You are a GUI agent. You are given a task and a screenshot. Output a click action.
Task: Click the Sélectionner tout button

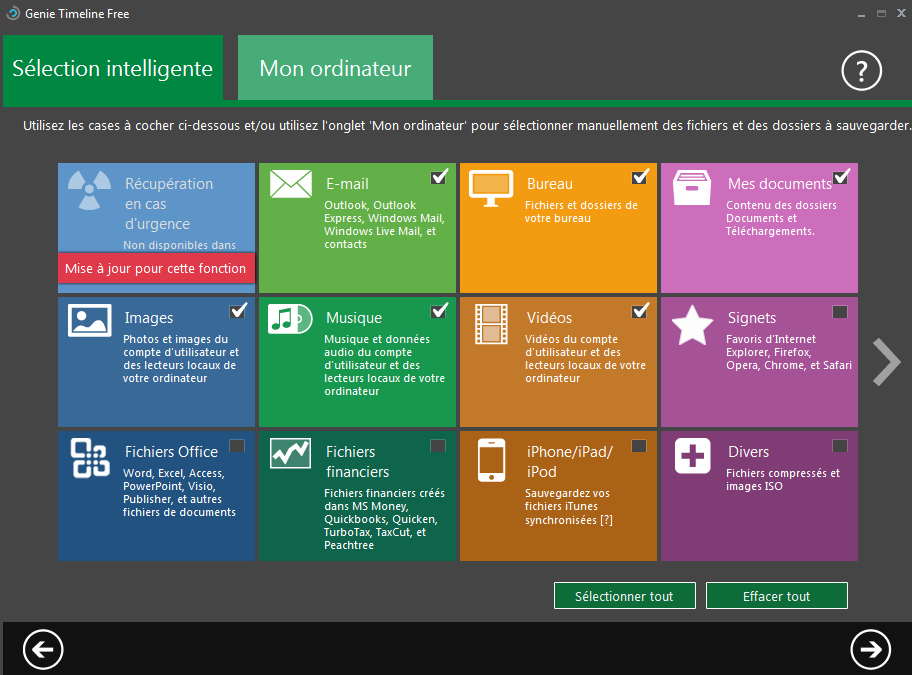(x=625, y=596)
